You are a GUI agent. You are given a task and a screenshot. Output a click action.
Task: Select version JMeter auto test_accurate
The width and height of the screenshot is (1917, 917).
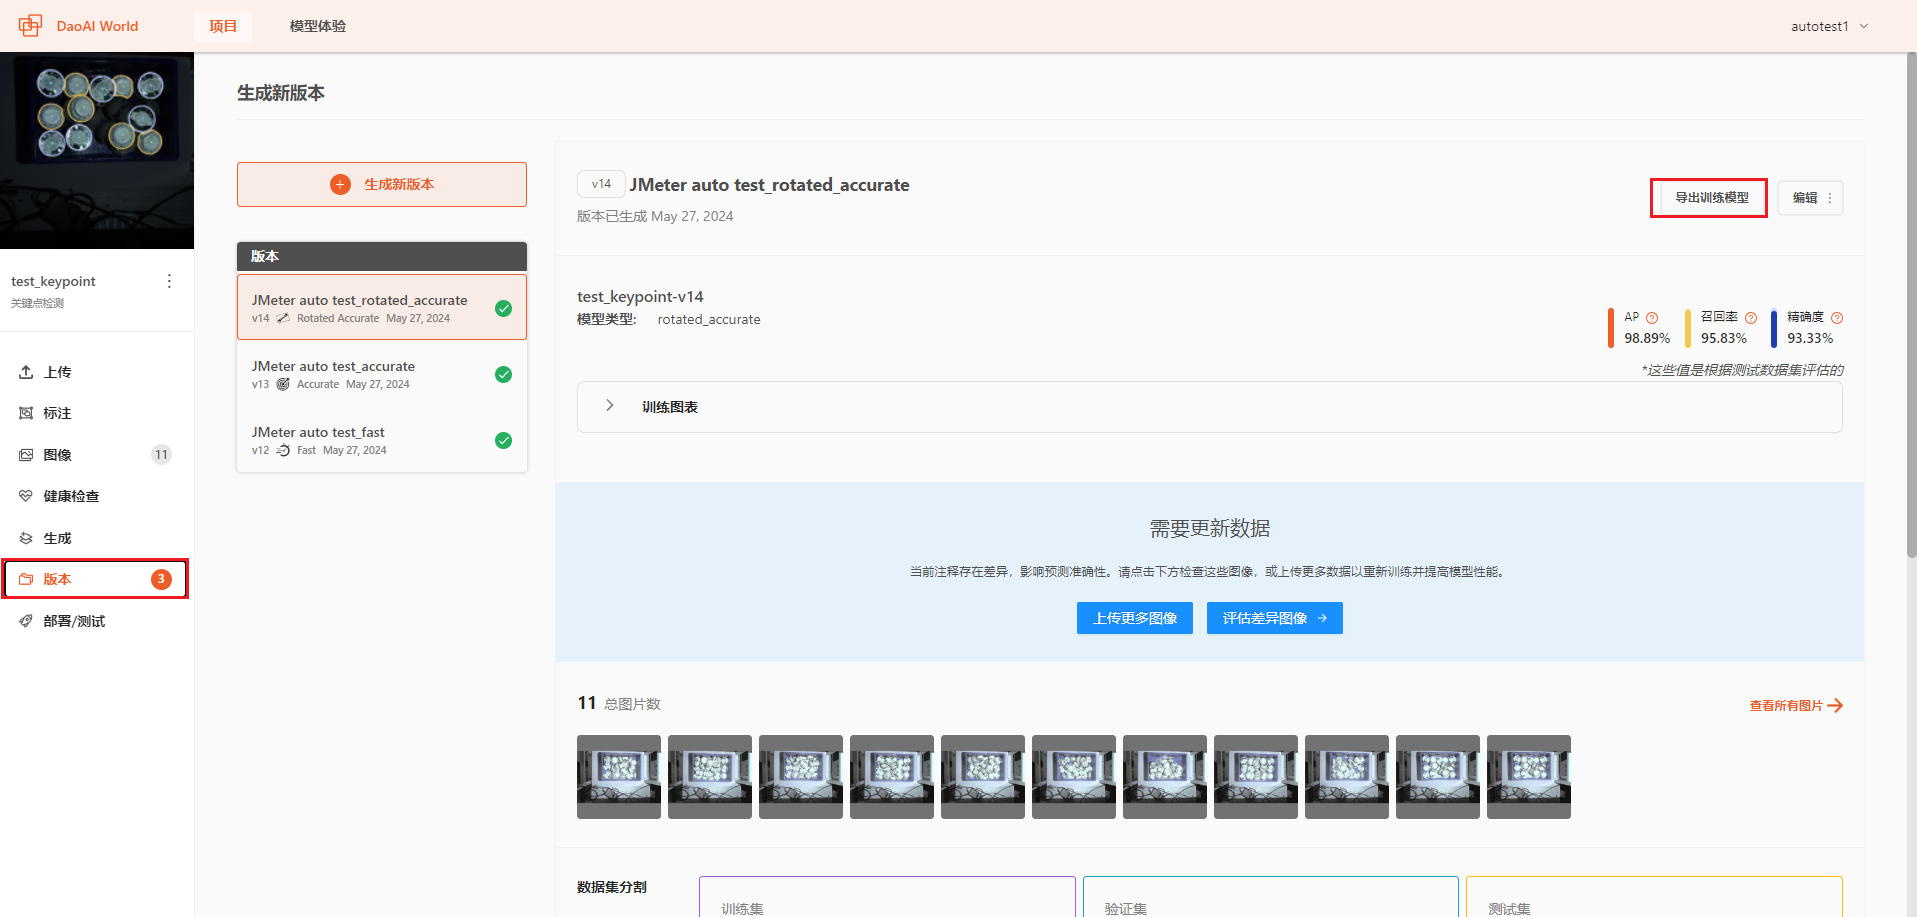[x=382, y=374]
